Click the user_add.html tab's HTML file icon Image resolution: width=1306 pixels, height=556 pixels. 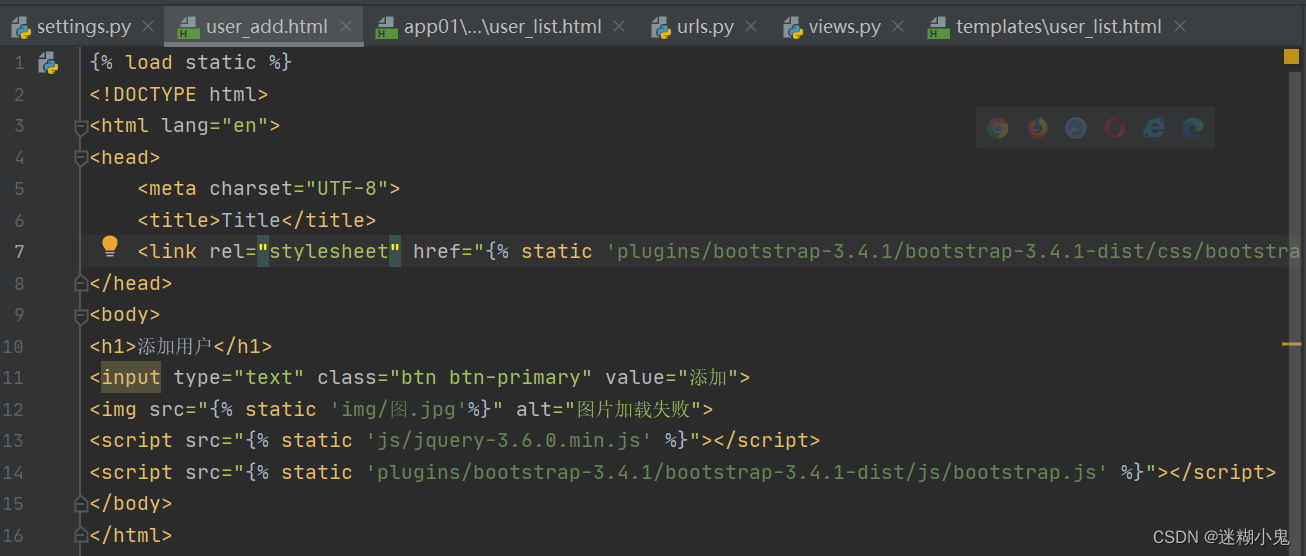(189, 27)
